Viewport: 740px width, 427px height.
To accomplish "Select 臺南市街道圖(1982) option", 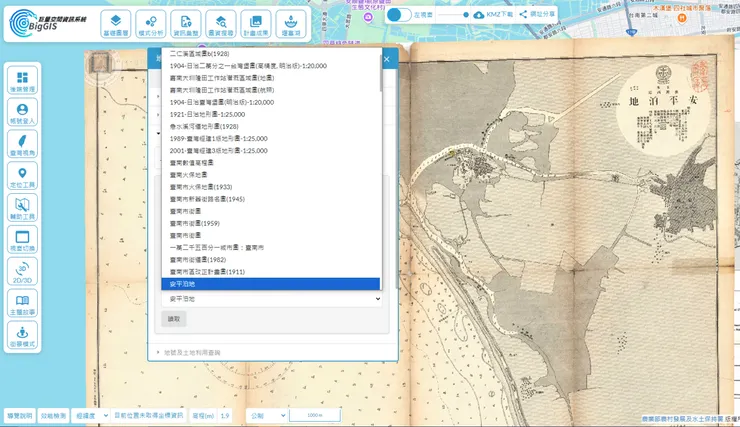I will click(270, 260).
